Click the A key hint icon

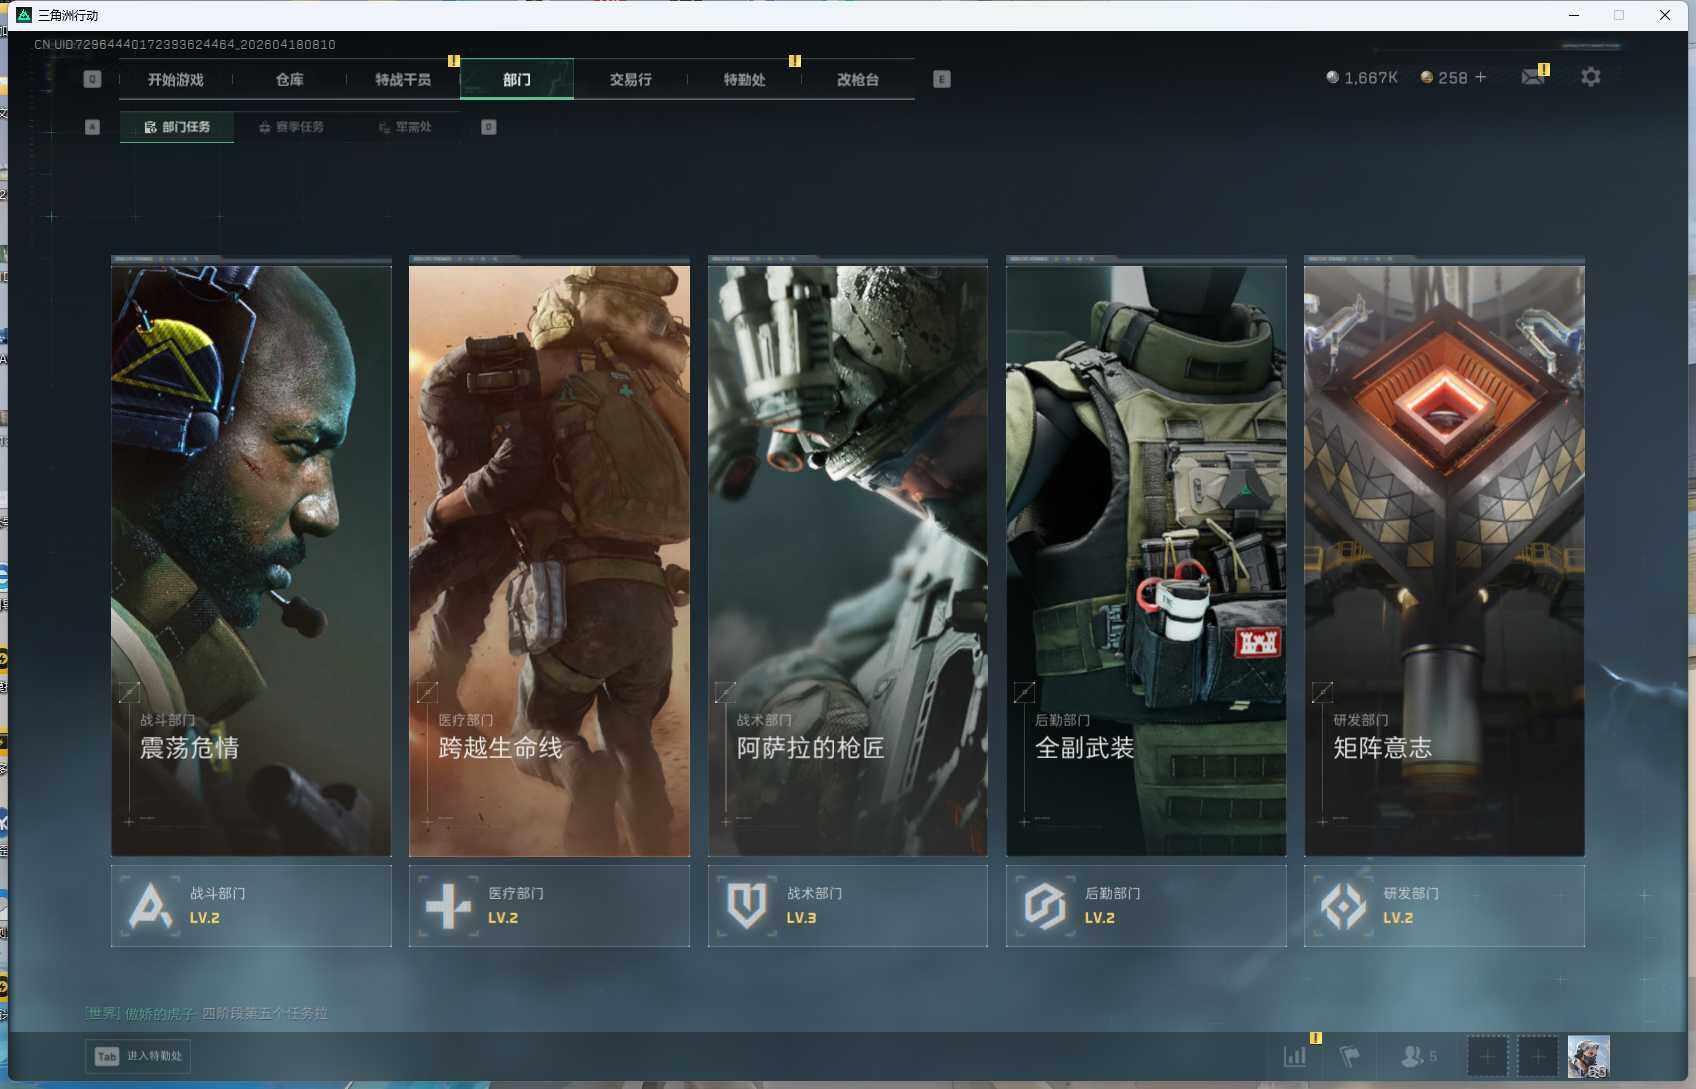92,127
